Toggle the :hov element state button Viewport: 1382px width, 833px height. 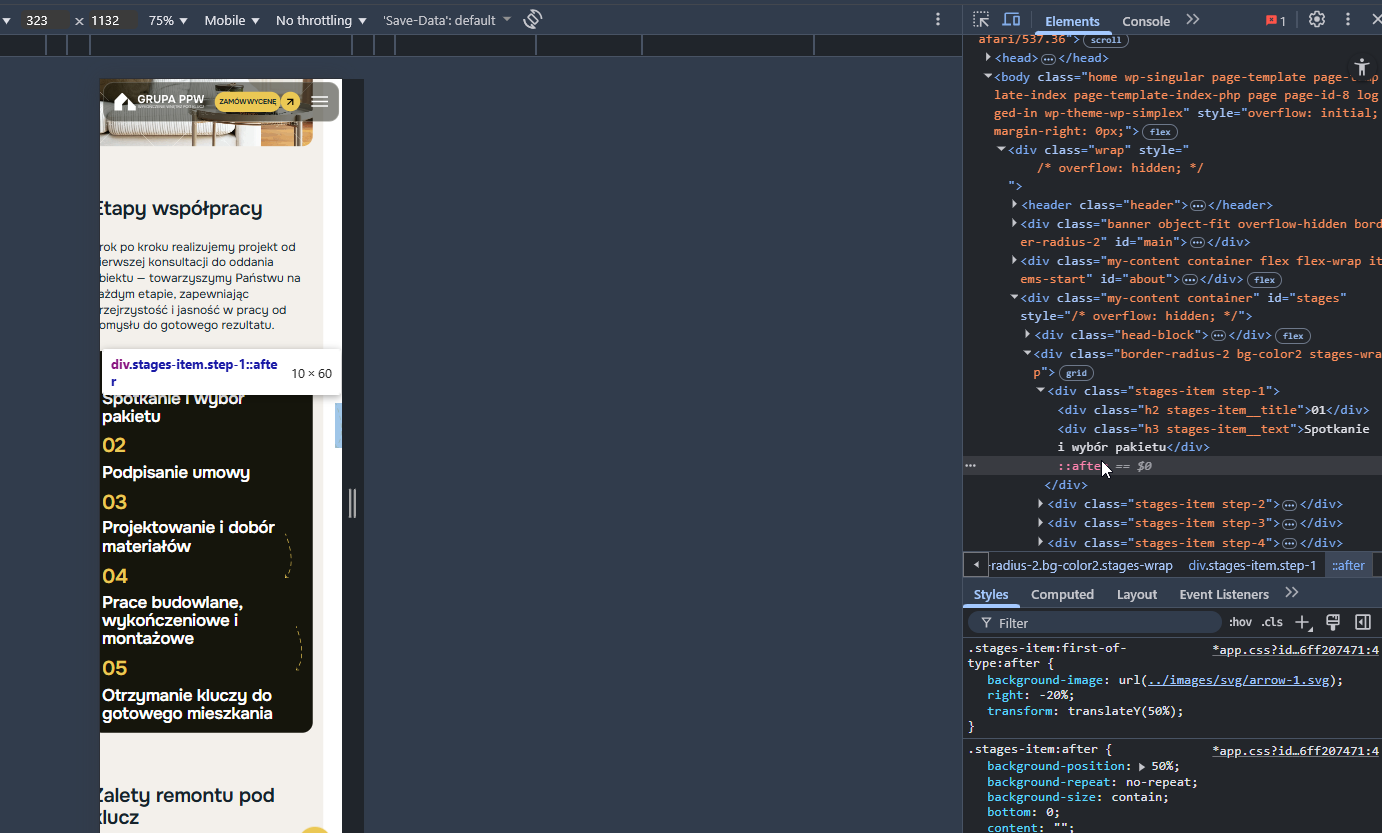click(1240, 622)
